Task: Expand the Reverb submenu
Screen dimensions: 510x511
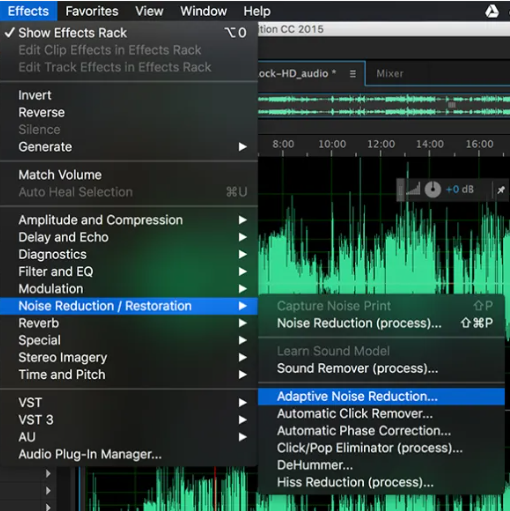Action: pos(129,323)
